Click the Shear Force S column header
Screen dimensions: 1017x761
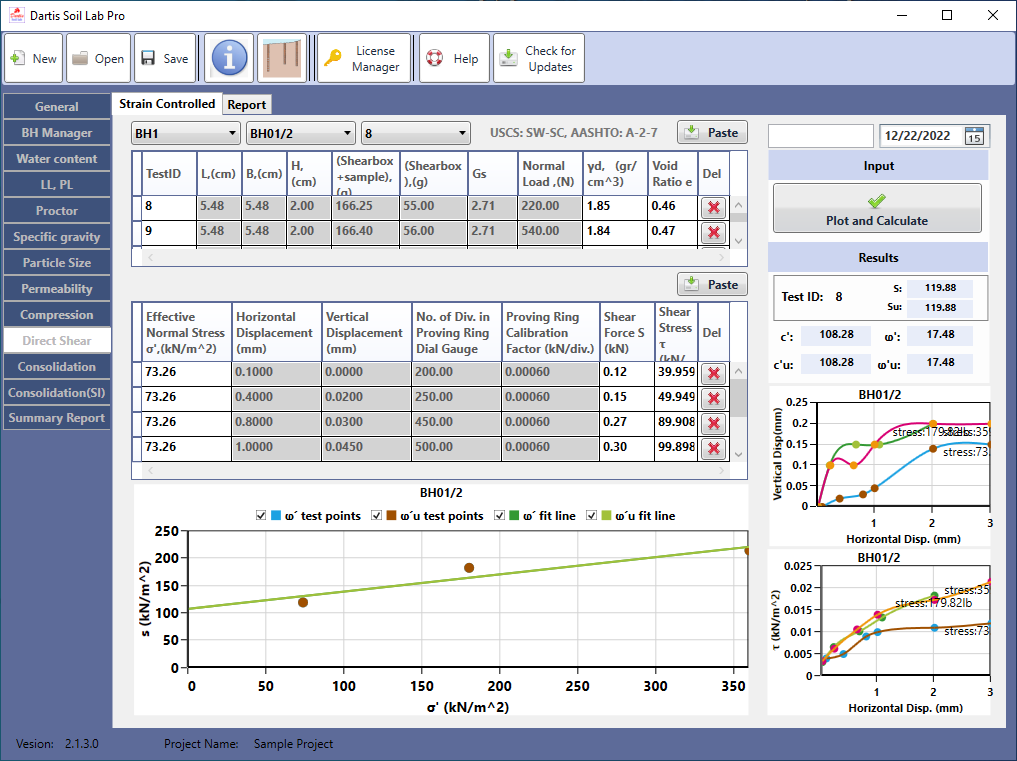(626, 332)
